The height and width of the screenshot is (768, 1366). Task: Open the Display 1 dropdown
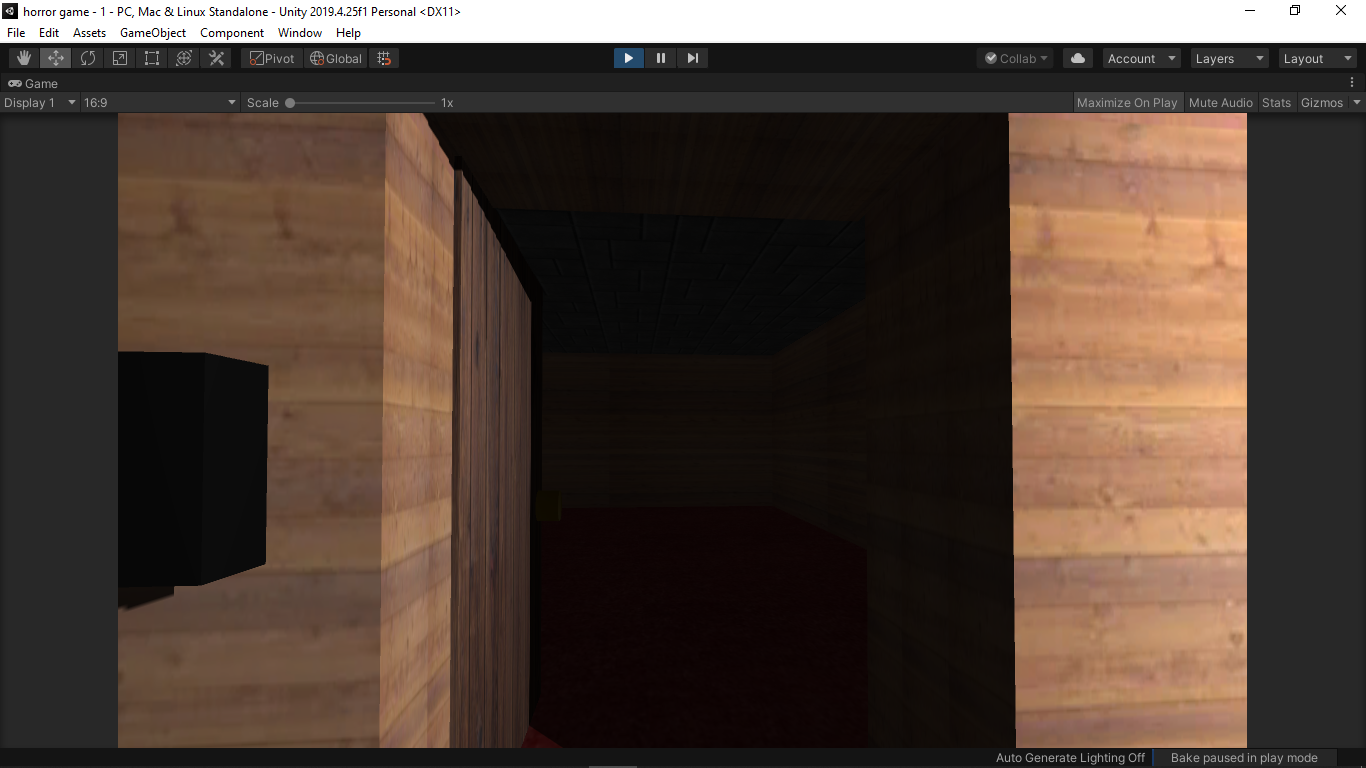40,102
